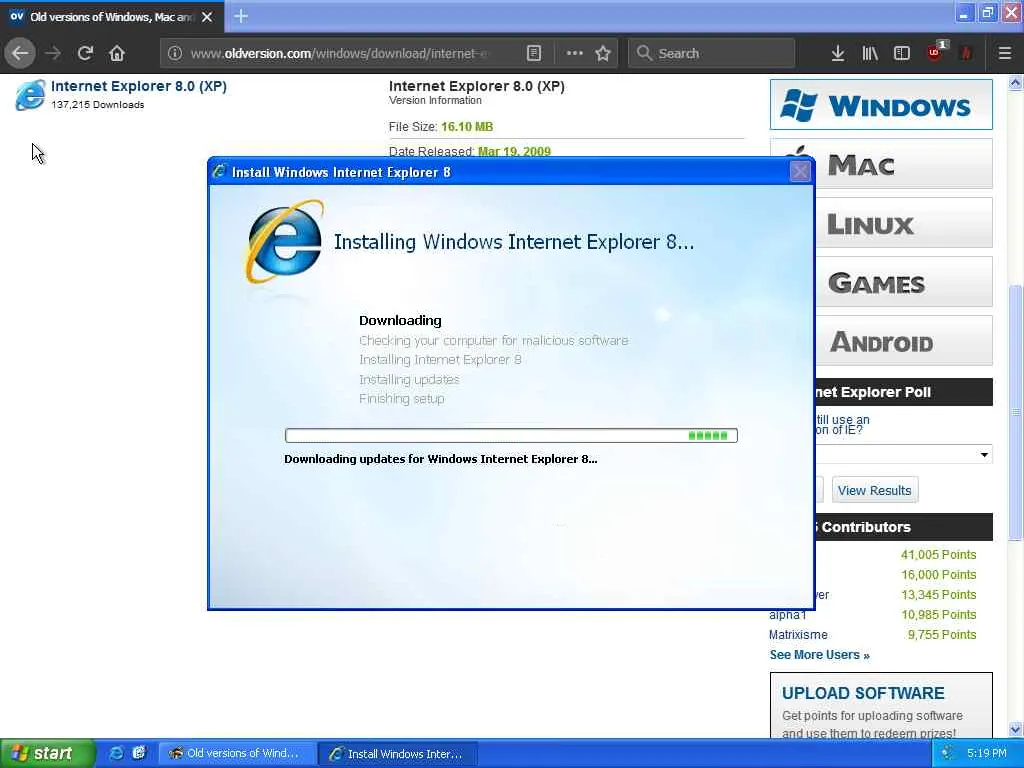The image size is (1024, 768).
Task: Bookmark this page with the star icon
Action: coord(603,54)
